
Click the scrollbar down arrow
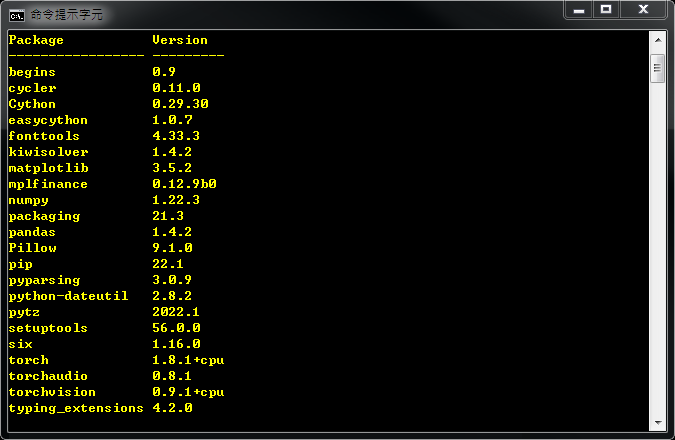point(658,423)
